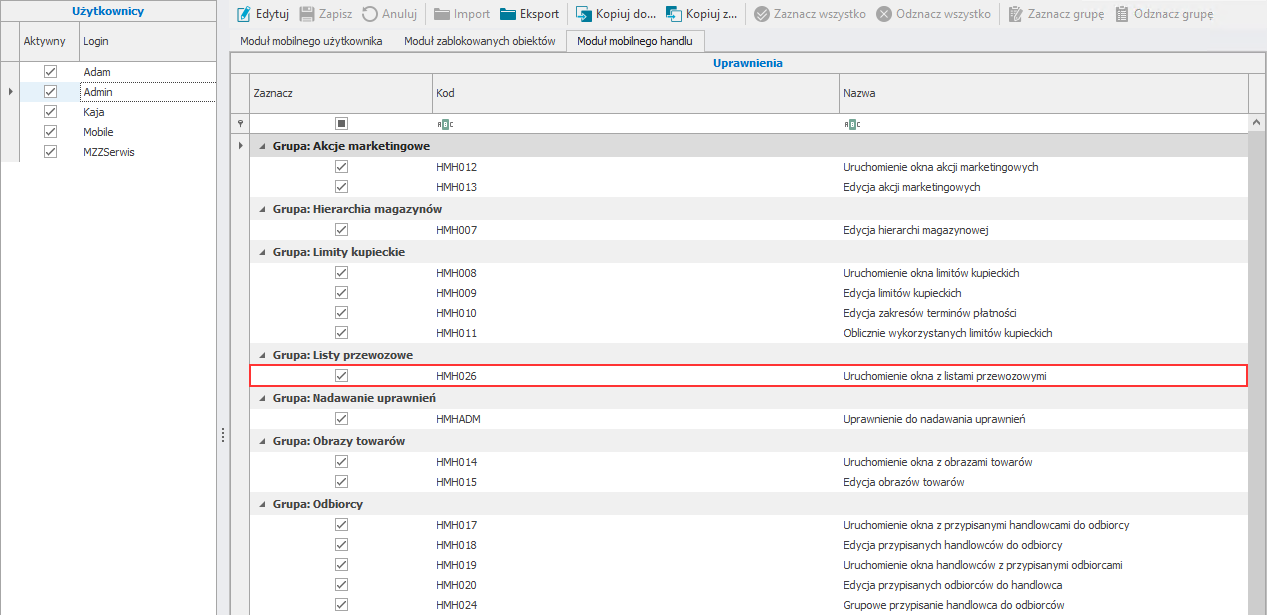The height and width of the screenshot is (615, 1268).
Task: Toggle the Aktywny checkbox for user Kaja
Action: coord(50,112)
